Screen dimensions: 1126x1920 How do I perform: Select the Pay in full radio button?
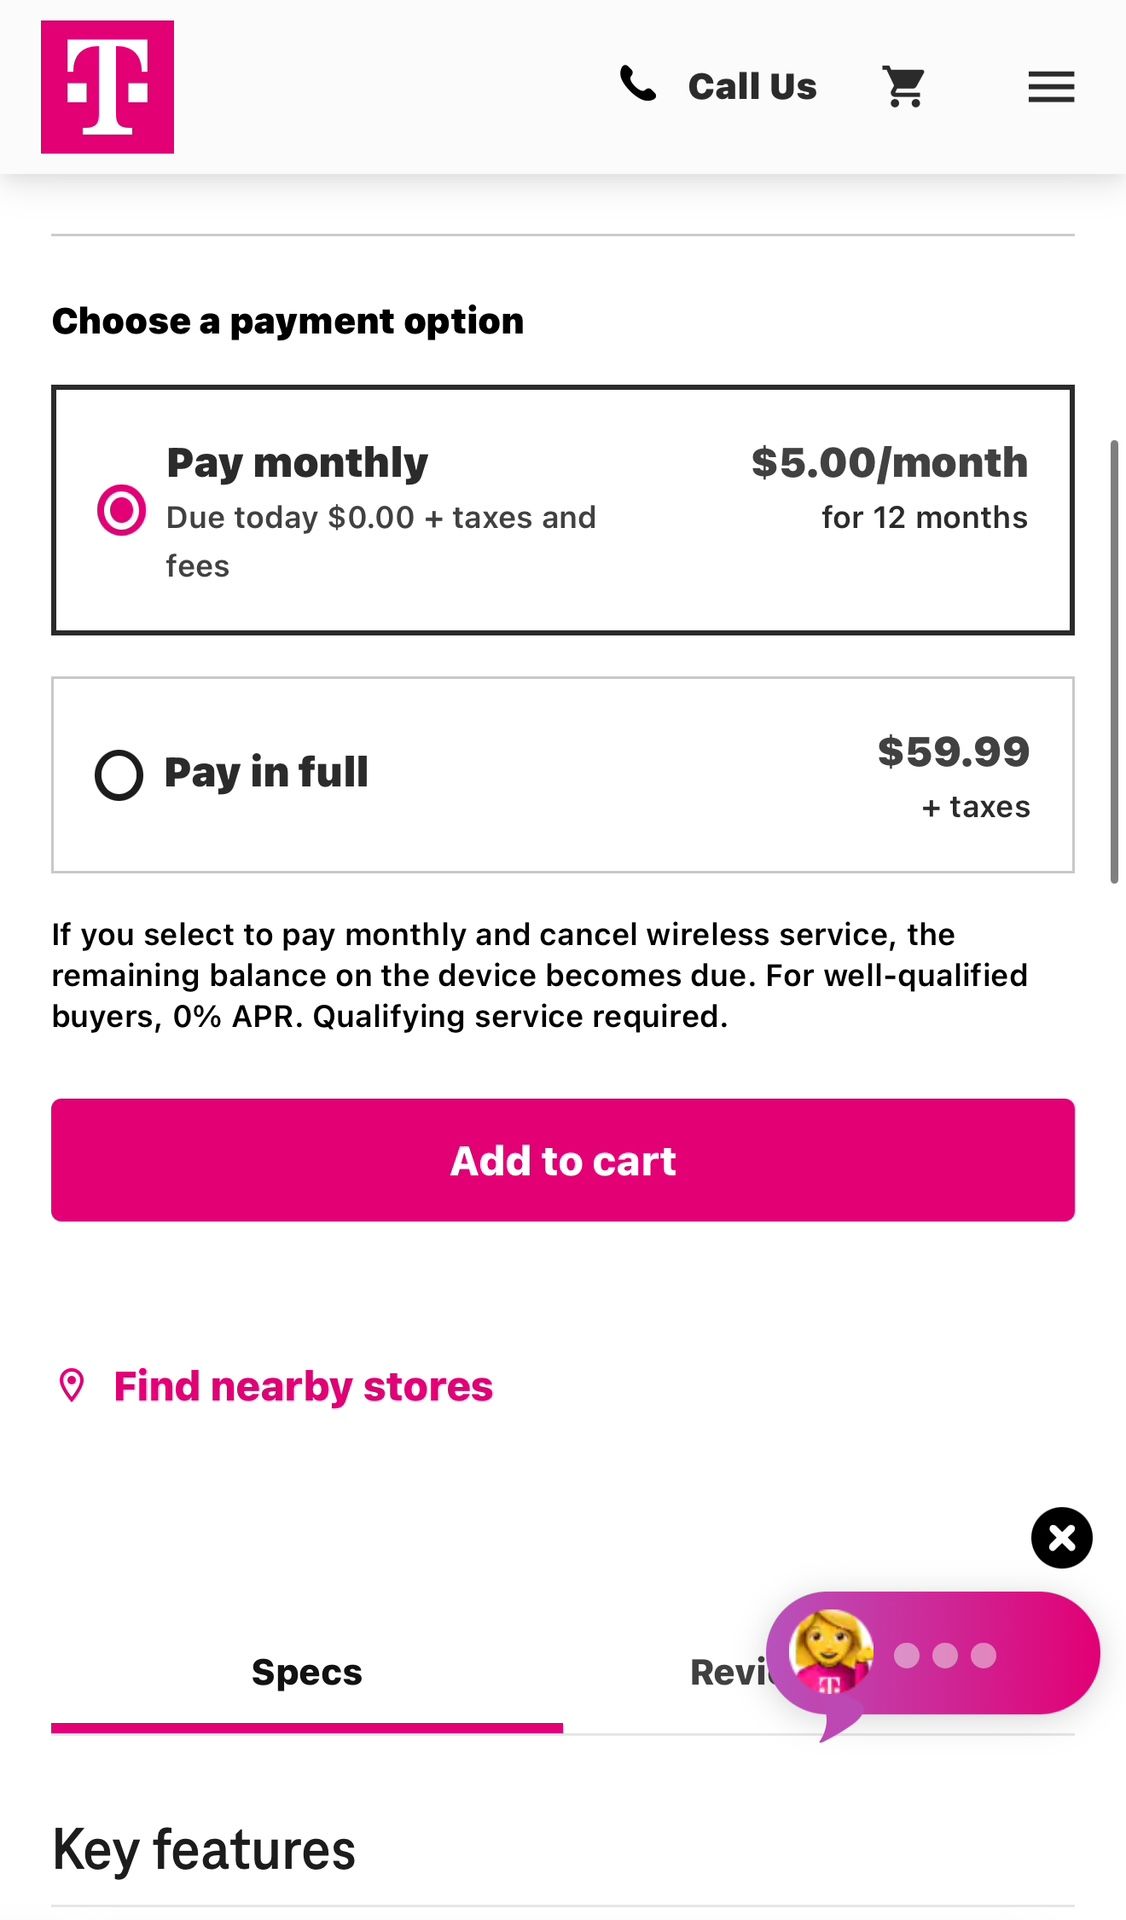click(x=119, y=775)
